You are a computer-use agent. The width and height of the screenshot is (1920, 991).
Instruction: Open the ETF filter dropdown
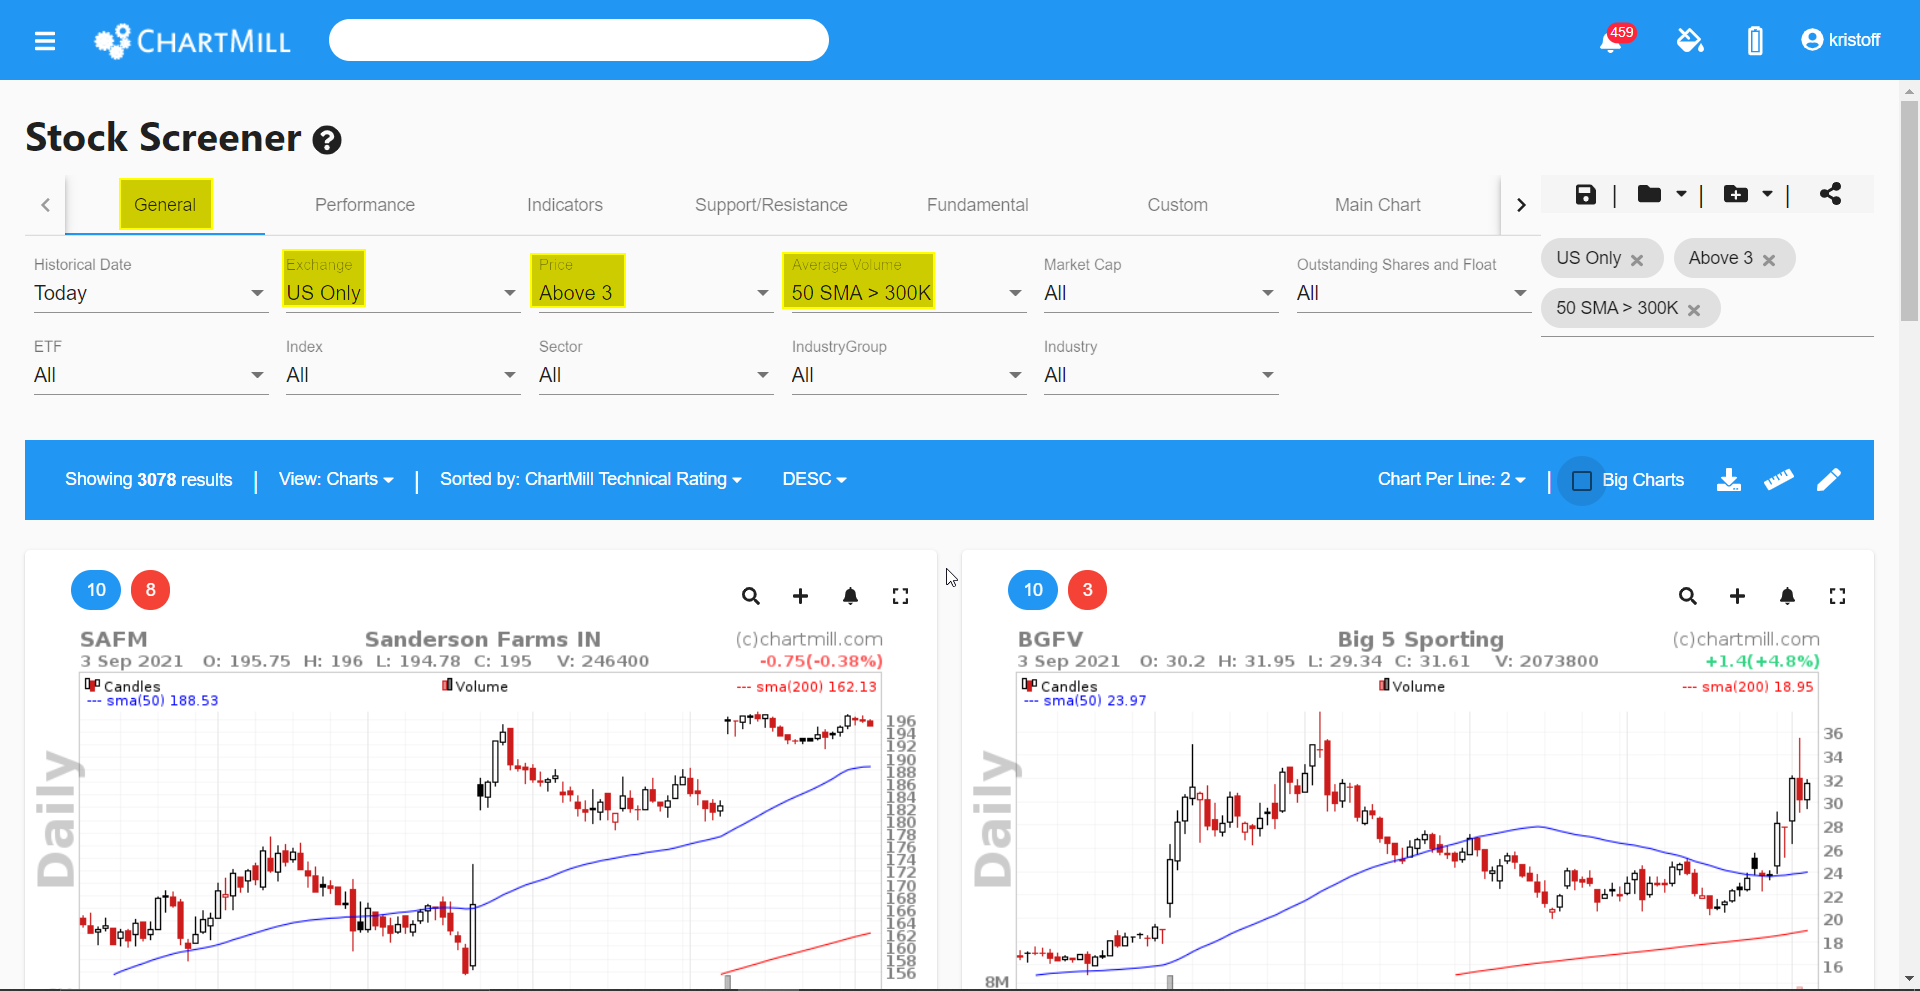pyautogui.click(x=151, y=375)
